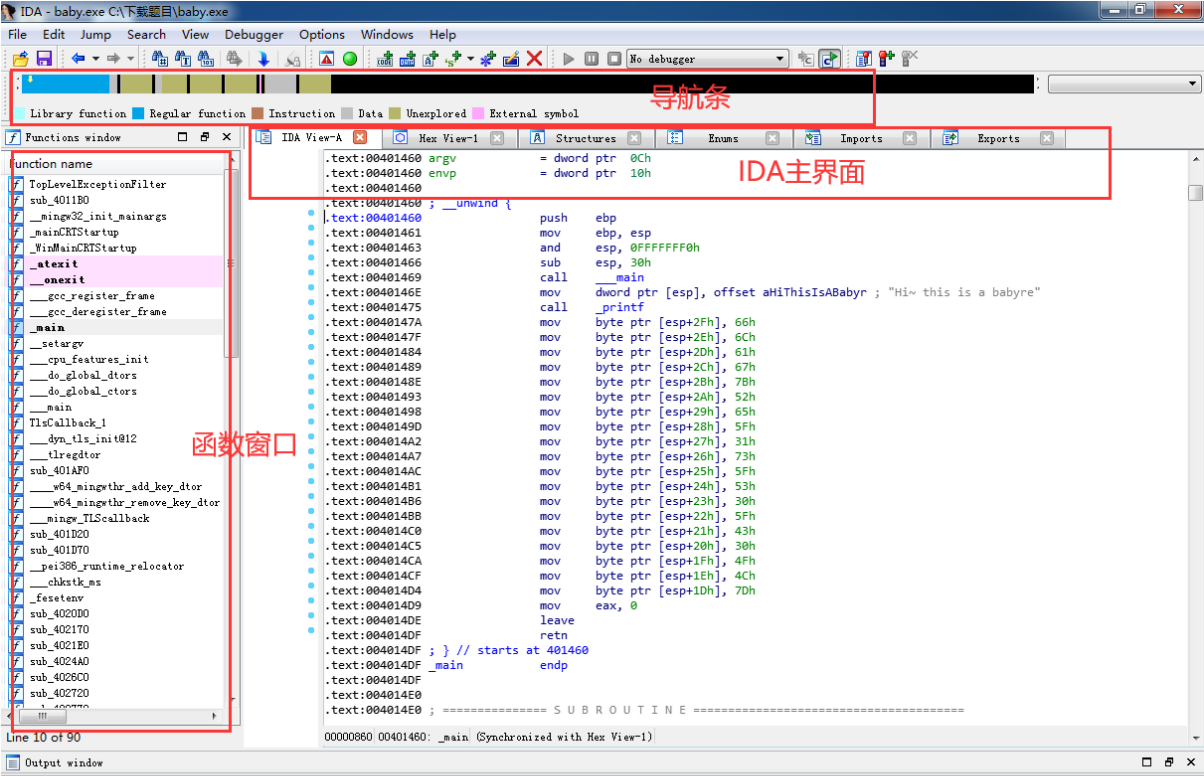Switch to the Structures tab
The width and height of the screenshot is (1204, 776).
(x=586, y=138)
